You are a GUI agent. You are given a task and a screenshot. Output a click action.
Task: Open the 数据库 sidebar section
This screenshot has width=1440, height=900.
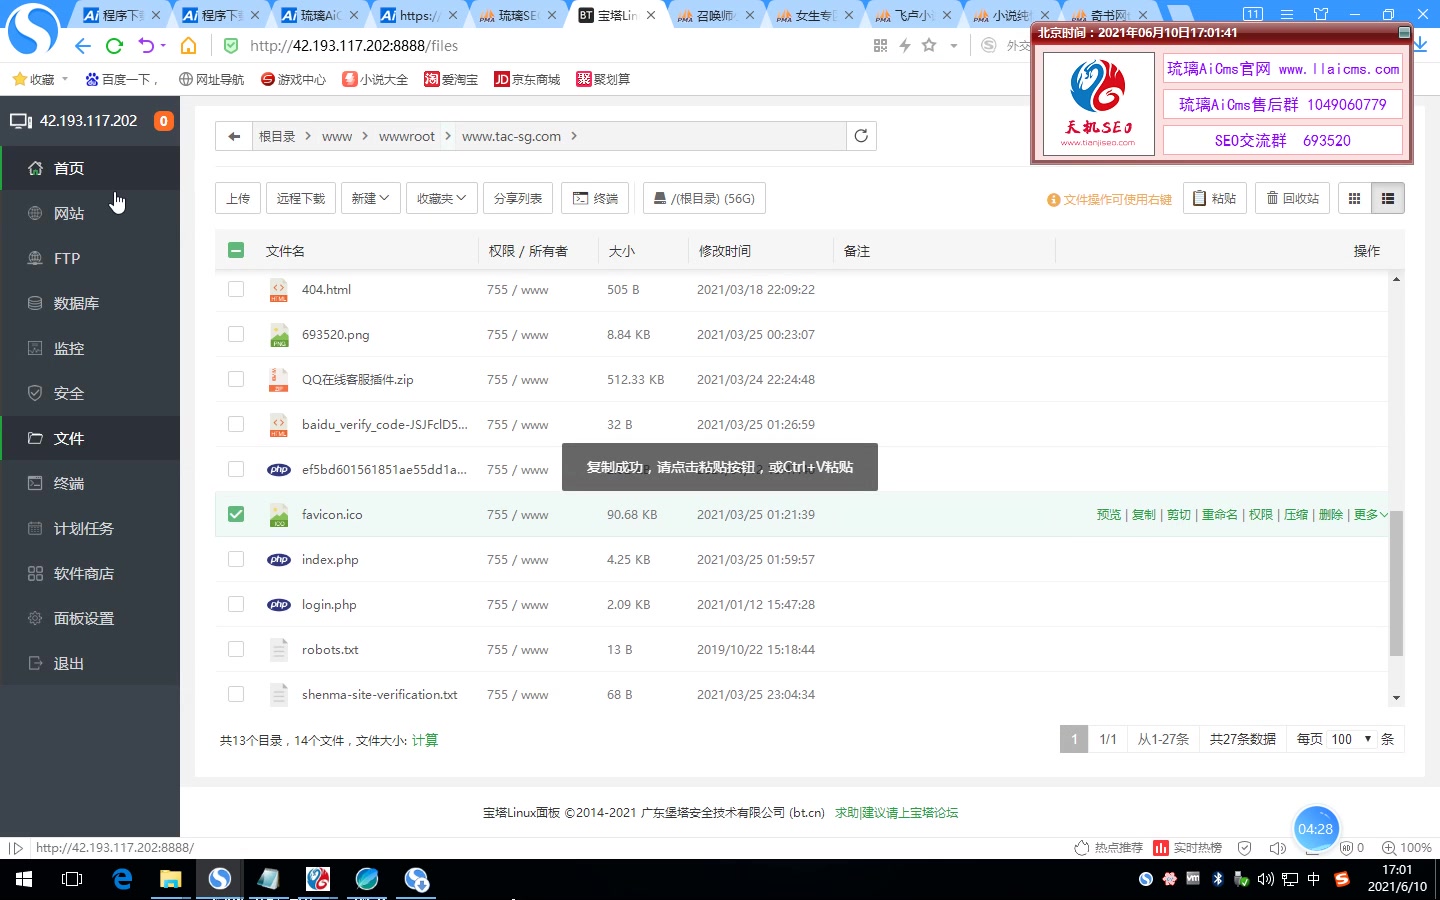point(90,303)
